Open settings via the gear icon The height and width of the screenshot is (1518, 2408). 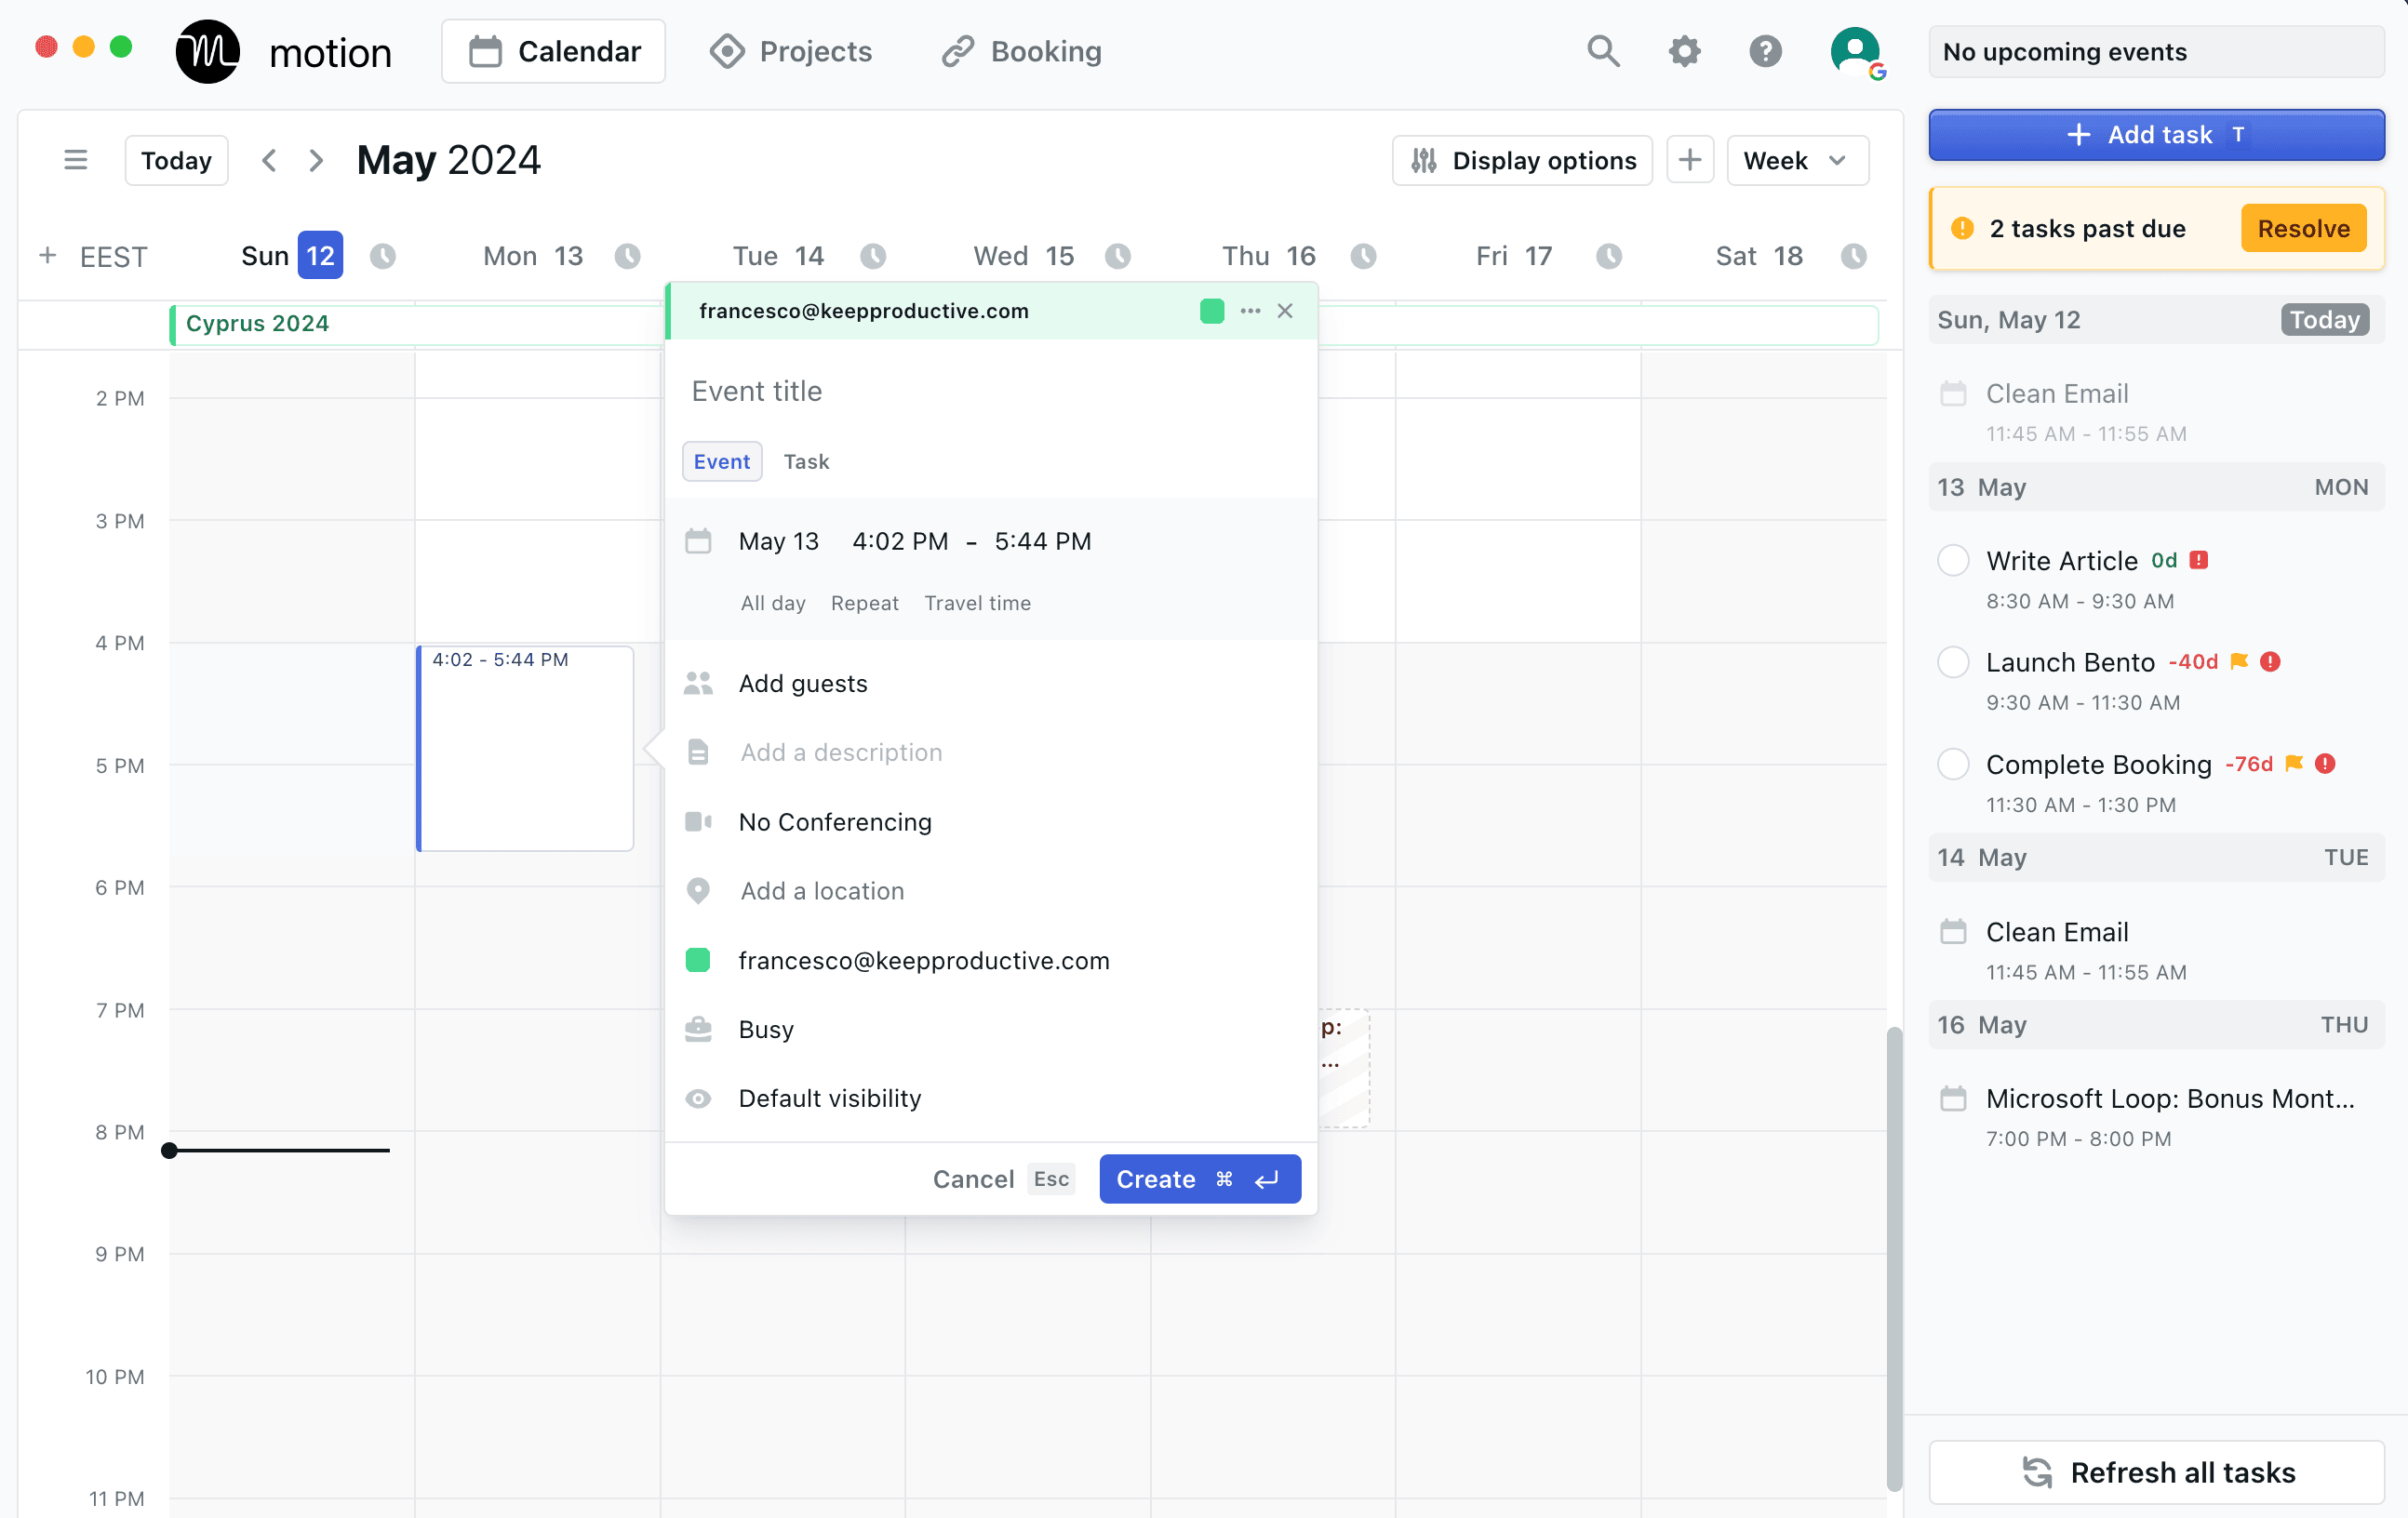click(1684, 51)
